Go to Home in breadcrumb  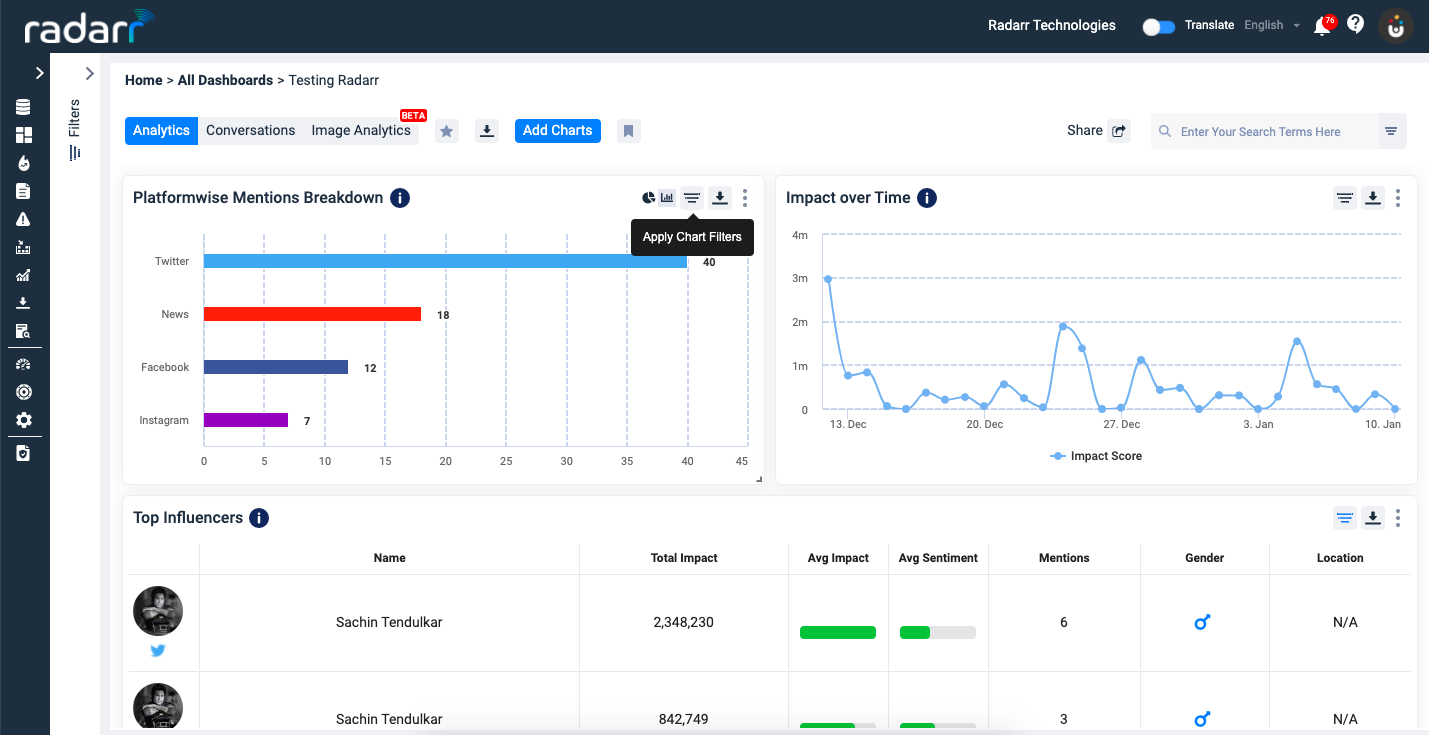tap(144, 80)
